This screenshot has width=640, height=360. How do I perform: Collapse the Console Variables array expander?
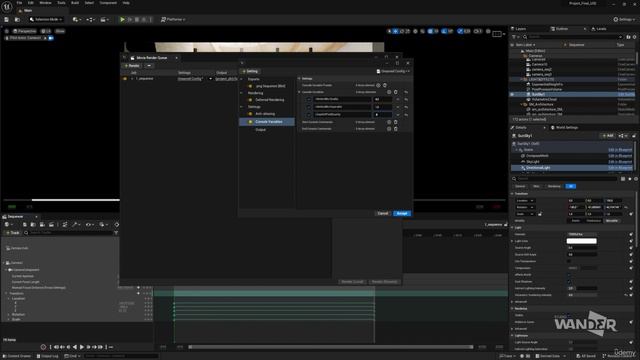tap(300, 92)
